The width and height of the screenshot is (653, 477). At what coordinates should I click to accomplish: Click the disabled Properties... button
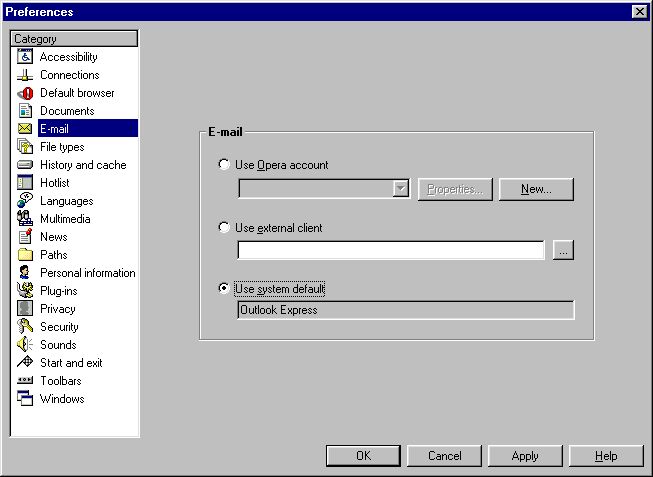455,189
